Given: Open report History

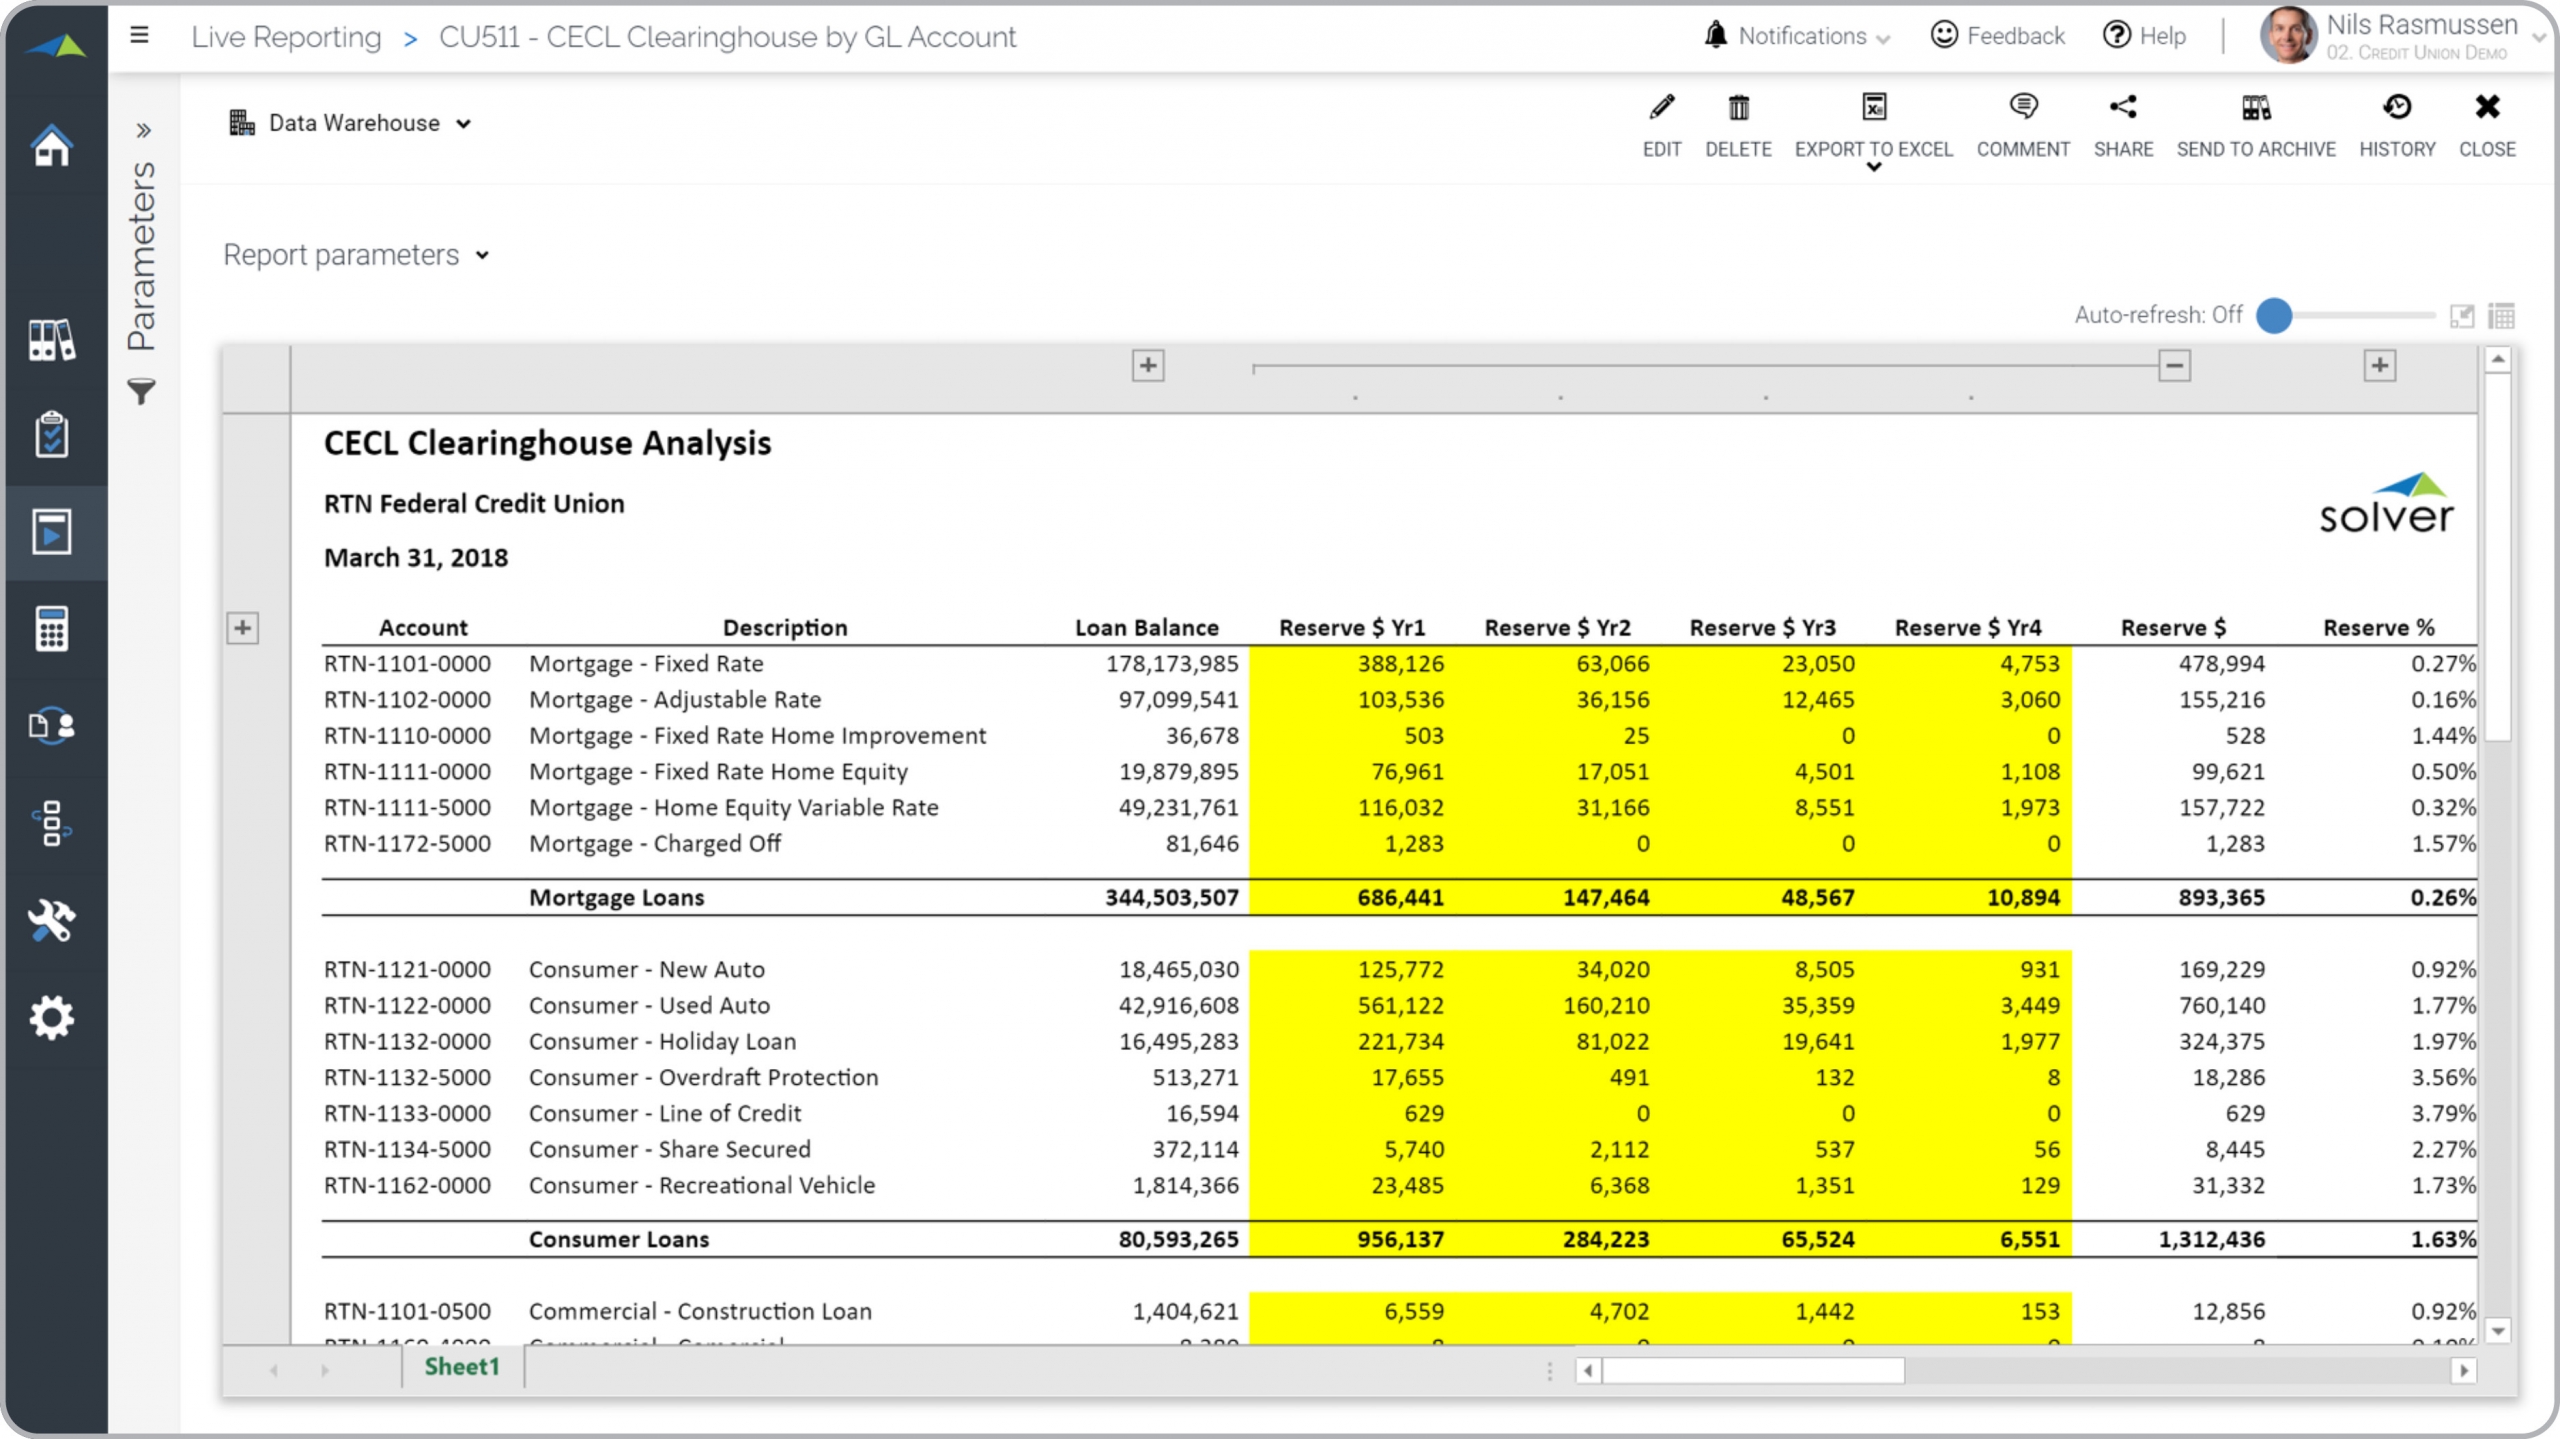Looking at the screenshot, I should (x=2396, y=108).
